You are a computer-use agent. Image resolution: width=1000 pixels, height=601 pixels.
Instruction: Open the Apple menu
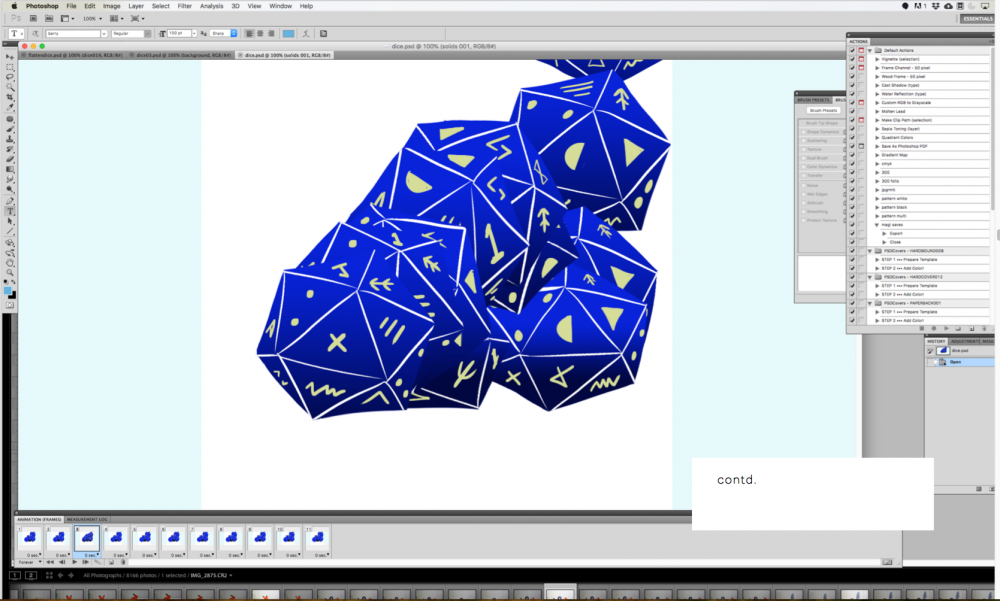click(14, 6)
